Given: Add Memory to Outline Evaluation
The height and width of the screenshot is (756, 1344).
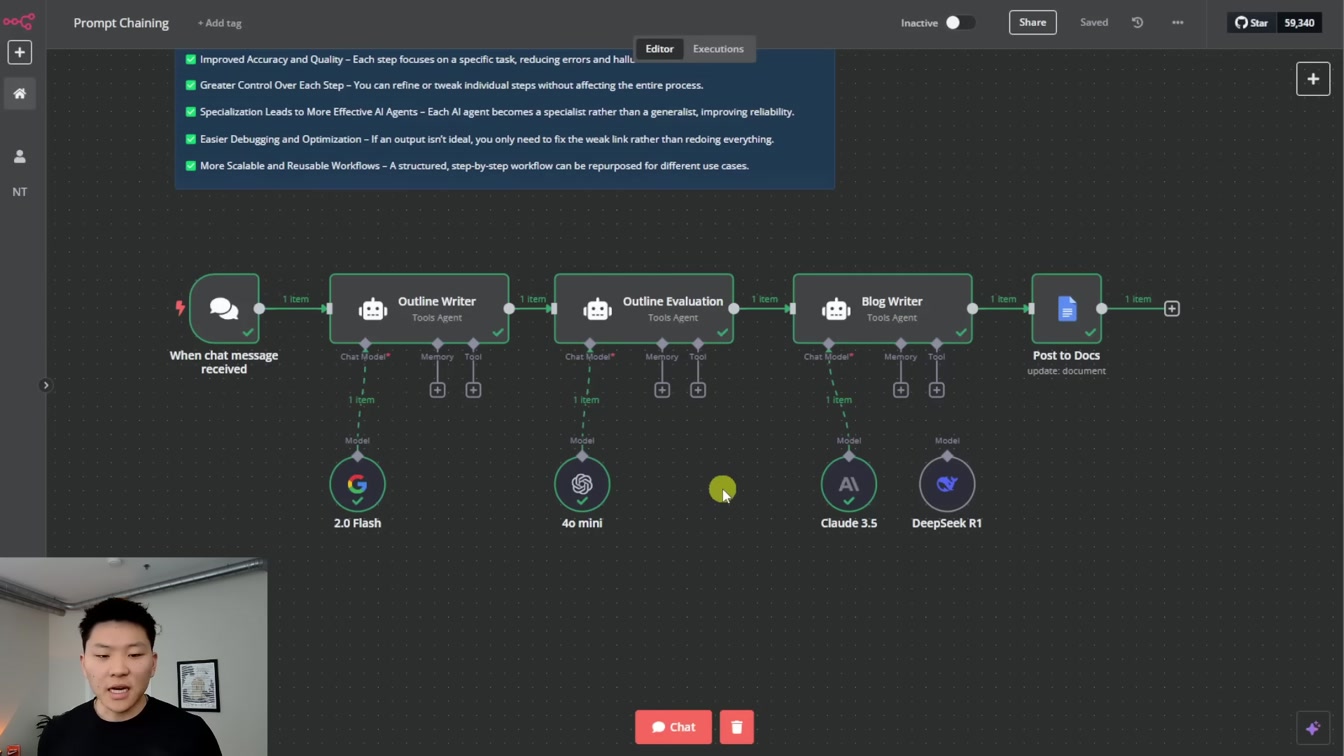Looking at the screenshot, I should coord(662,390).
